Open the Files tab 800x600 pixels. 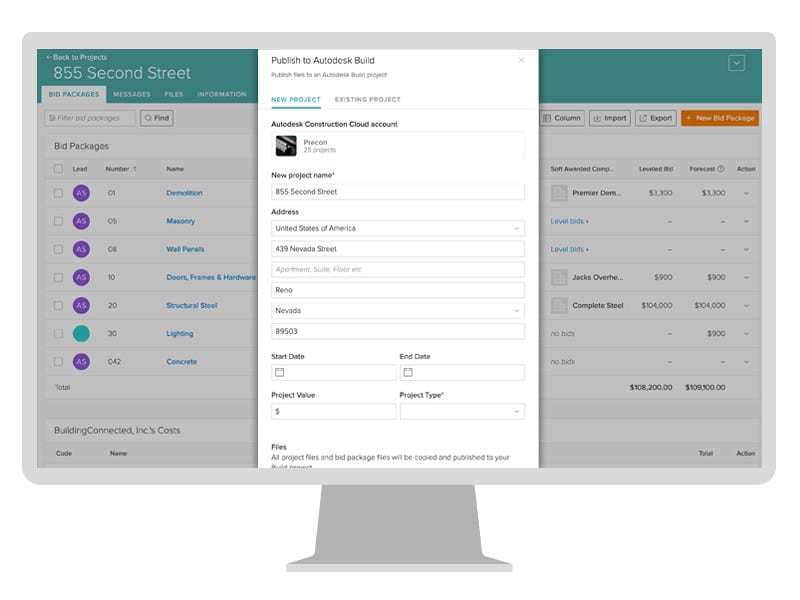(173, 94)
